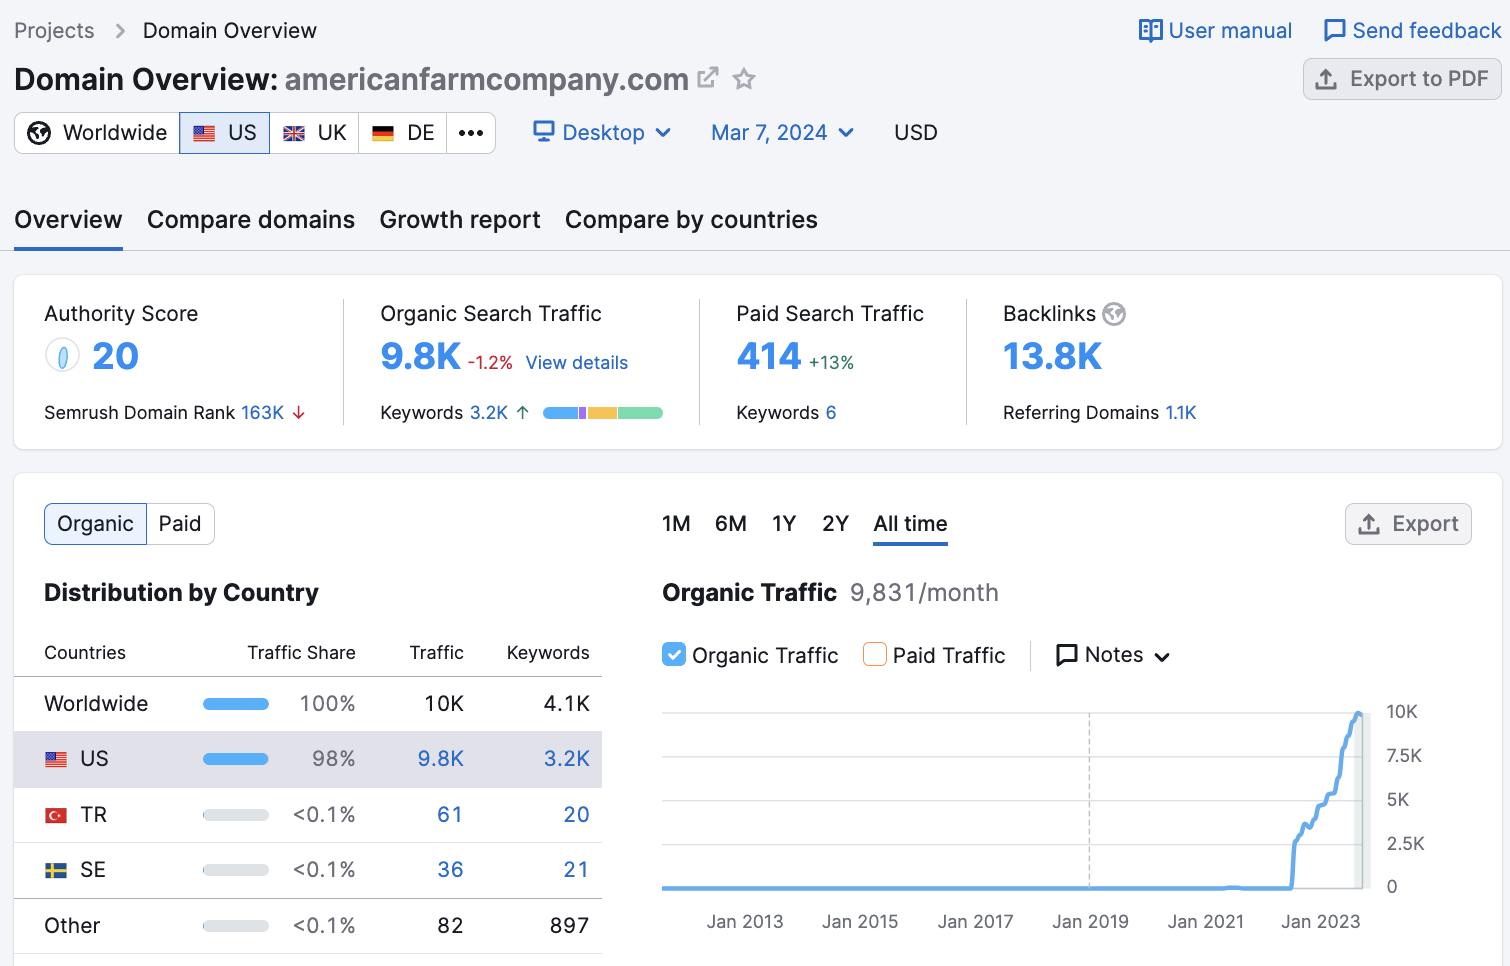
Task: Expand the Notes dropdown
Action: tap(1113, 655)
